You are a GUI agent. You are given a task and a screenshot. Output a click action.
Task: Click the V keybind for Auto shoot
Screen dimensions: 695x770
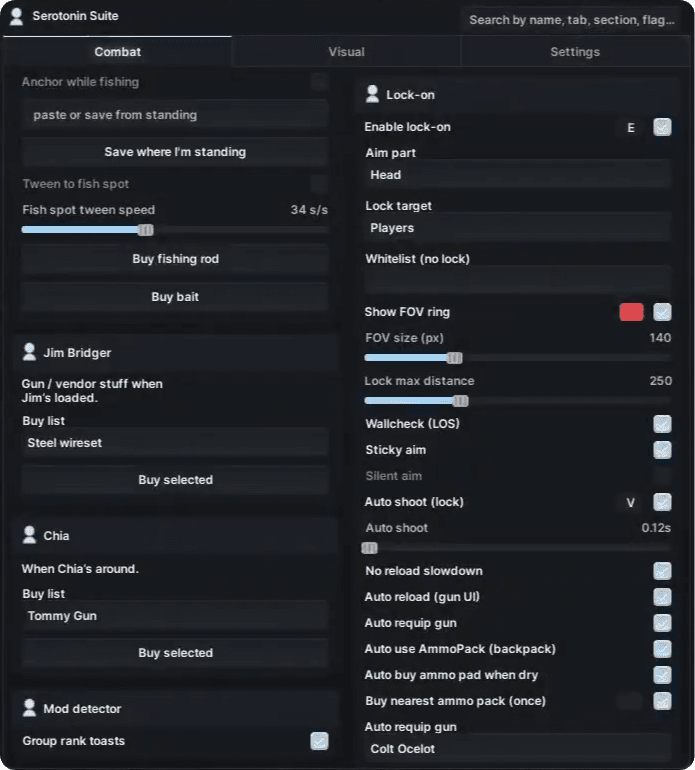click(x=630, y=502)
